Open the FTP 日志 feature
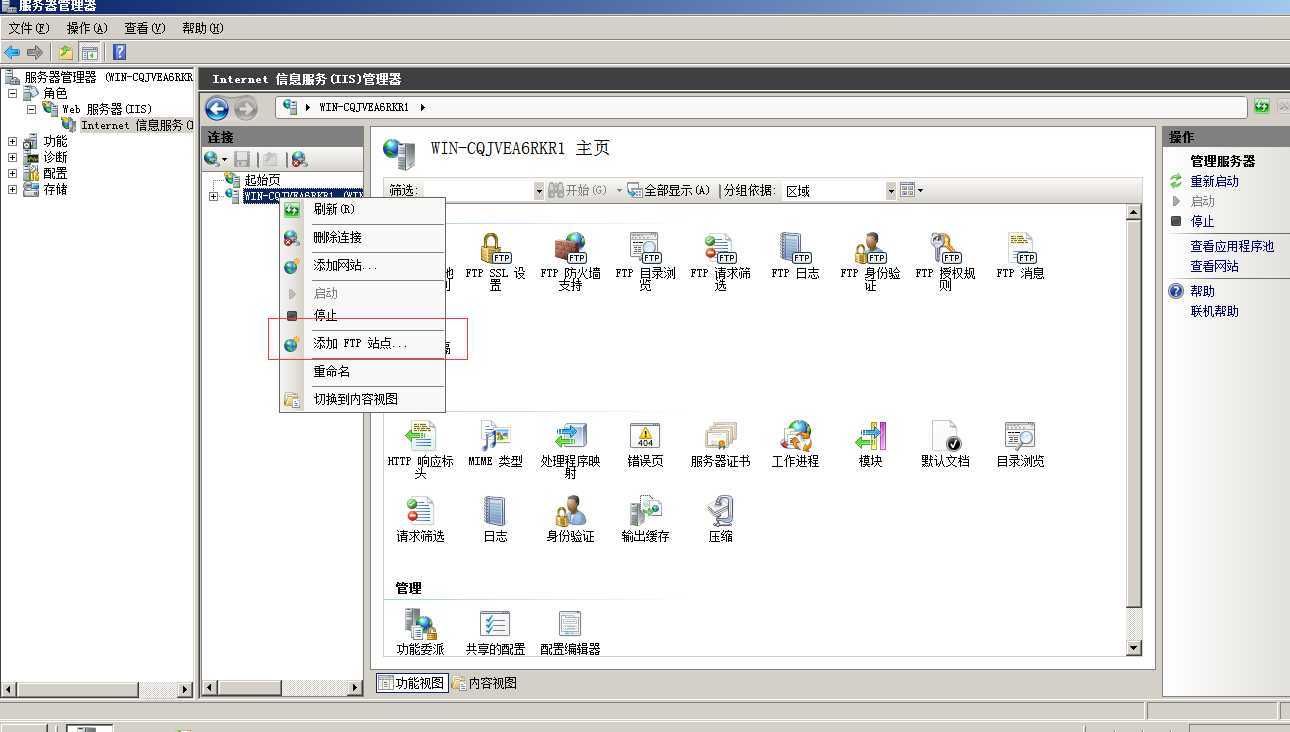Screen dimensions: 1290x732 click(795, 255)
